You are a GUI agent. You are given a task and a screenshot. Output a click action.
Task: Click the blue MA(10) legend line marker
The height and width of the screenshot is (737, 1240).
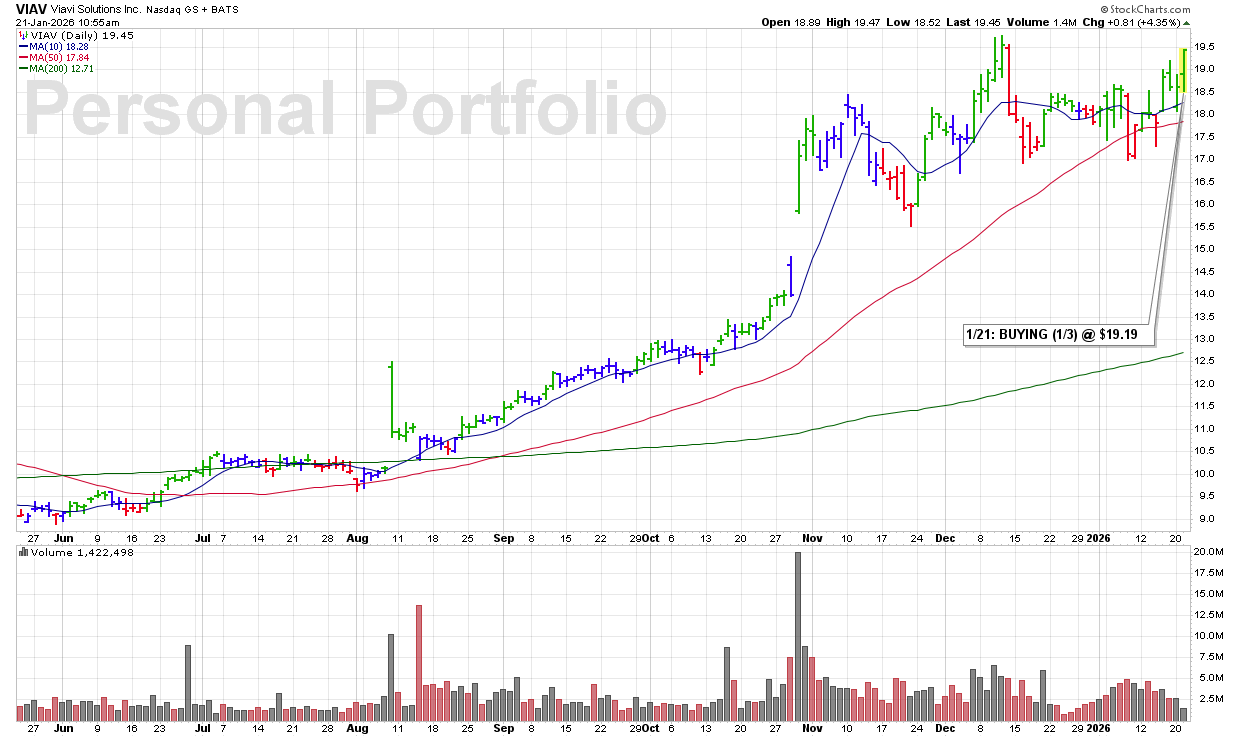[22, 46]
